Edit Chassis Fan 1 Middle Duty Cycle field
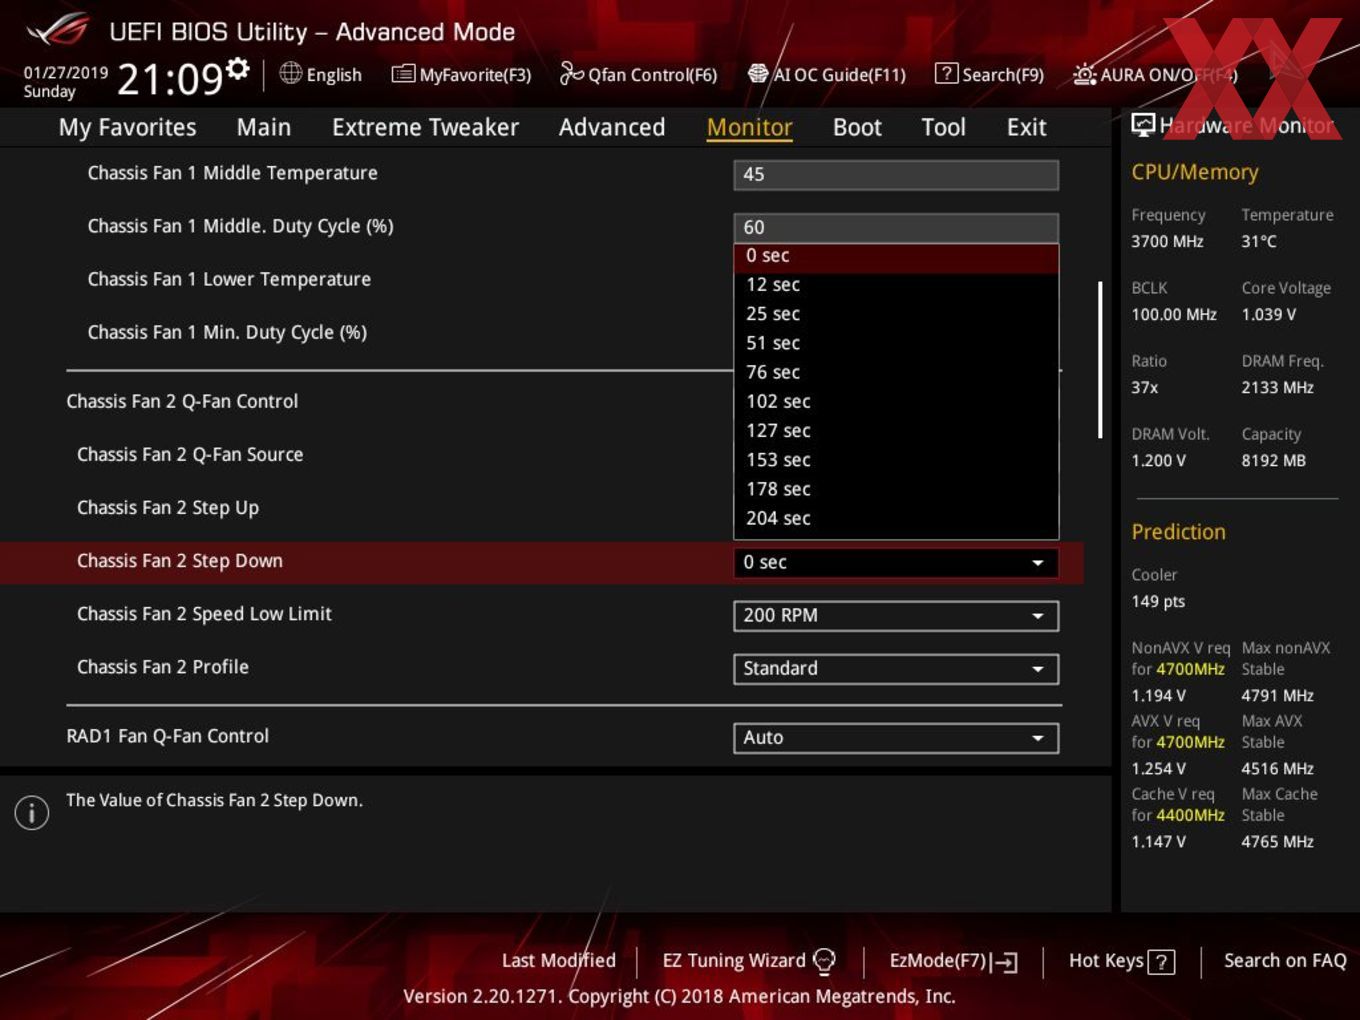1360x1020 pixels. point(896,227)
